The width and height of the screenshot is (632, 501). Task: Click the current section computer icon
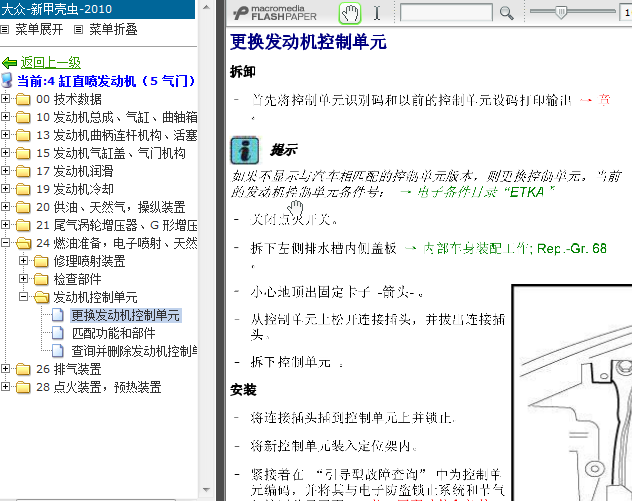tap(7, 81)
